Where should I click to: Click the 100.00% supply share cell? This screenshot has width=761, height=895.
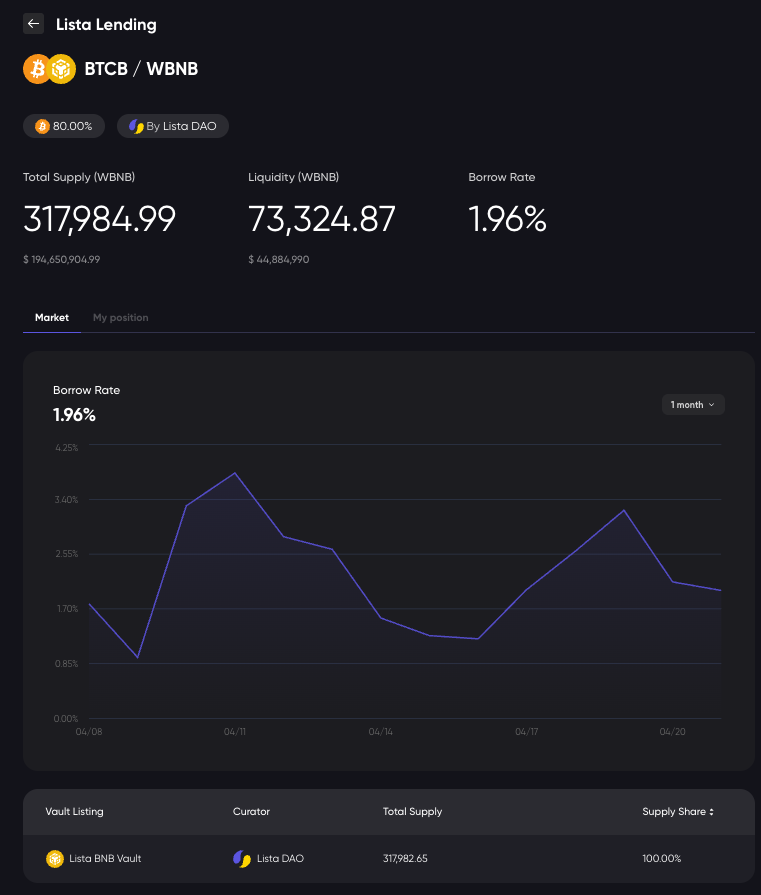tap(662, 858)
